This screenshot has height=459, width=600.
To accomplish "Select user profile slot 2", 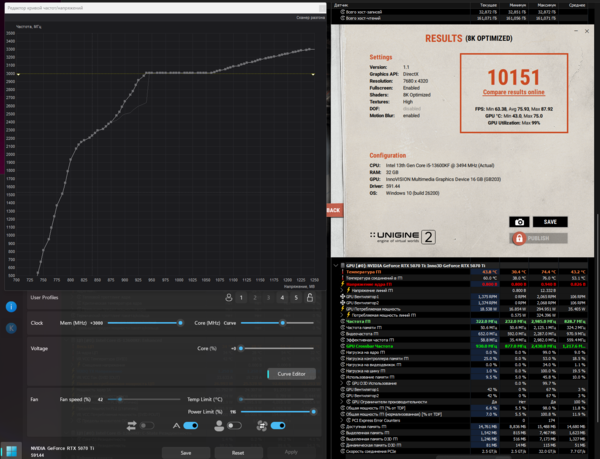I will (x=255, y=297).
